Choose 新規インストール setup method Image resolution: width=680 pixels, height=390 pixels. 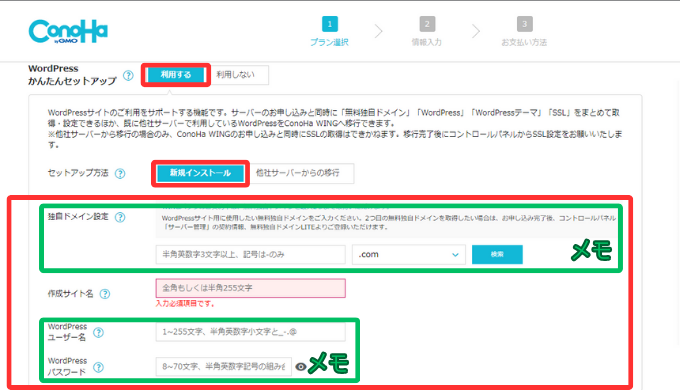tap(200, 173)
